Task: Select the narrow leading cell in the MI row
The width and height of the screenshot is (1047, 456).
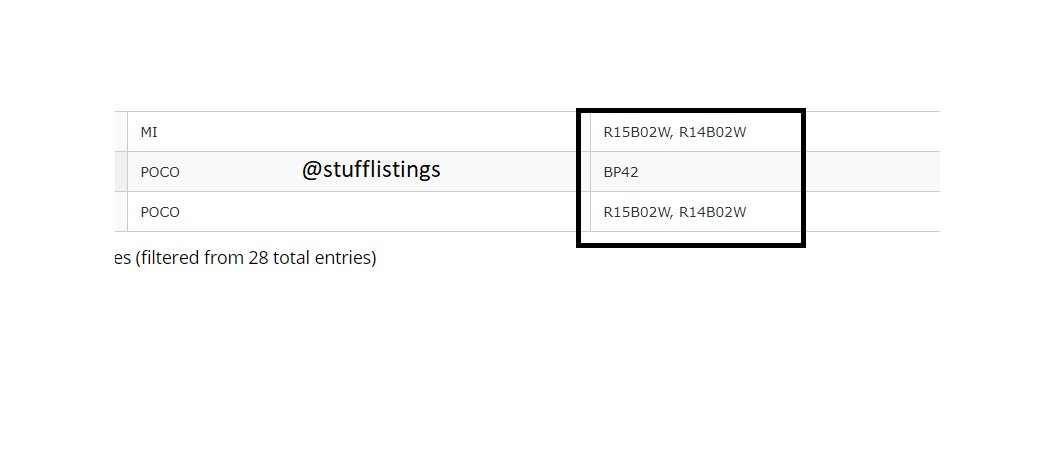Action: (x=120, y=132)
